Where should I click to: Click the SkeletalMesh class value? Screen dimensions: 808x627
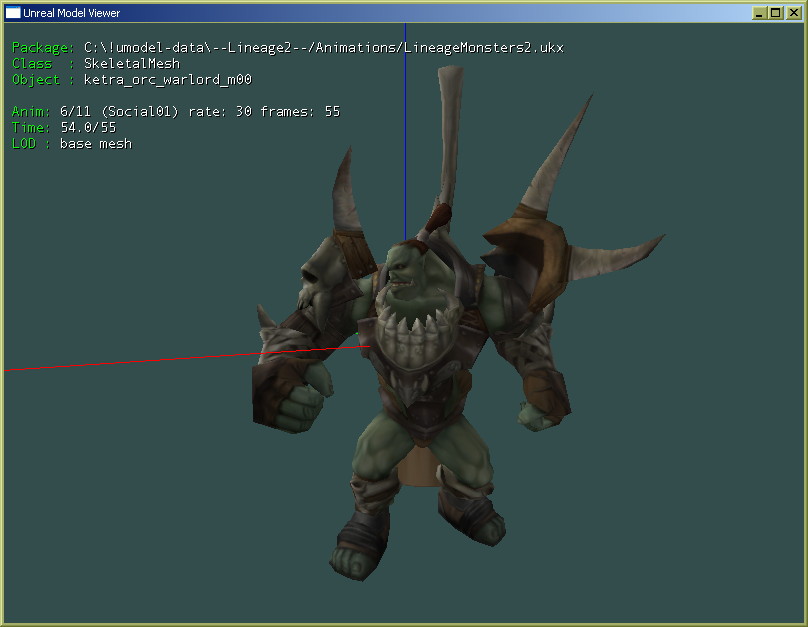point(132,63)
